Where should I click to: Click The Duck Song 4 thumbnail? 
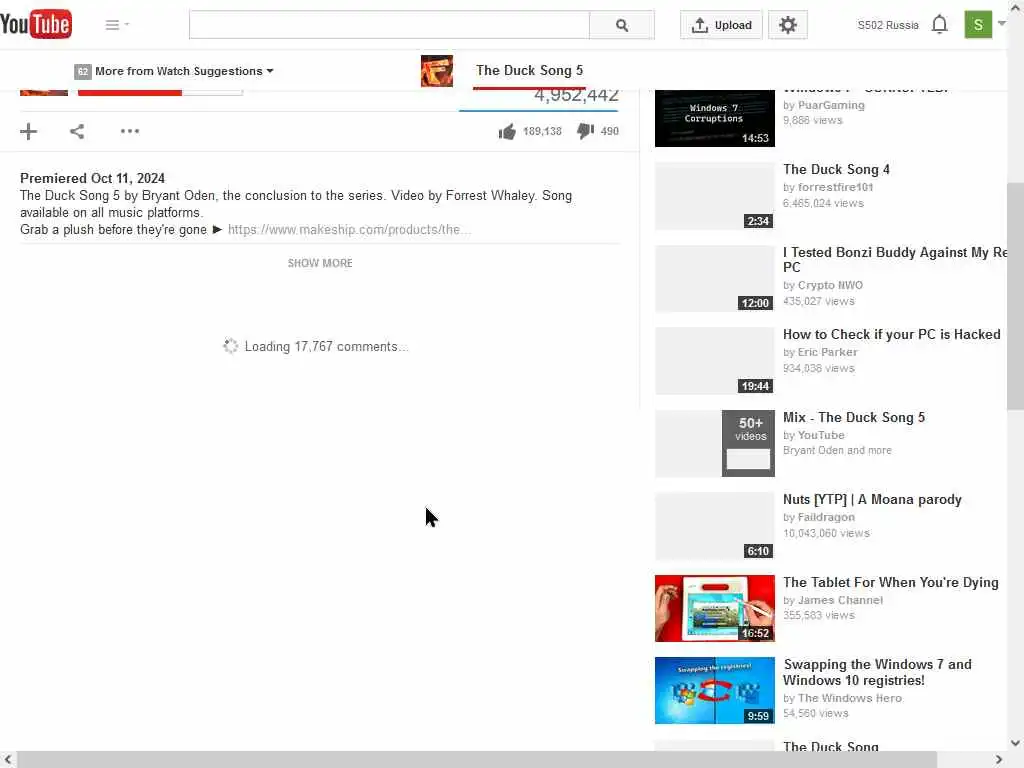click(x=714, y=195)
